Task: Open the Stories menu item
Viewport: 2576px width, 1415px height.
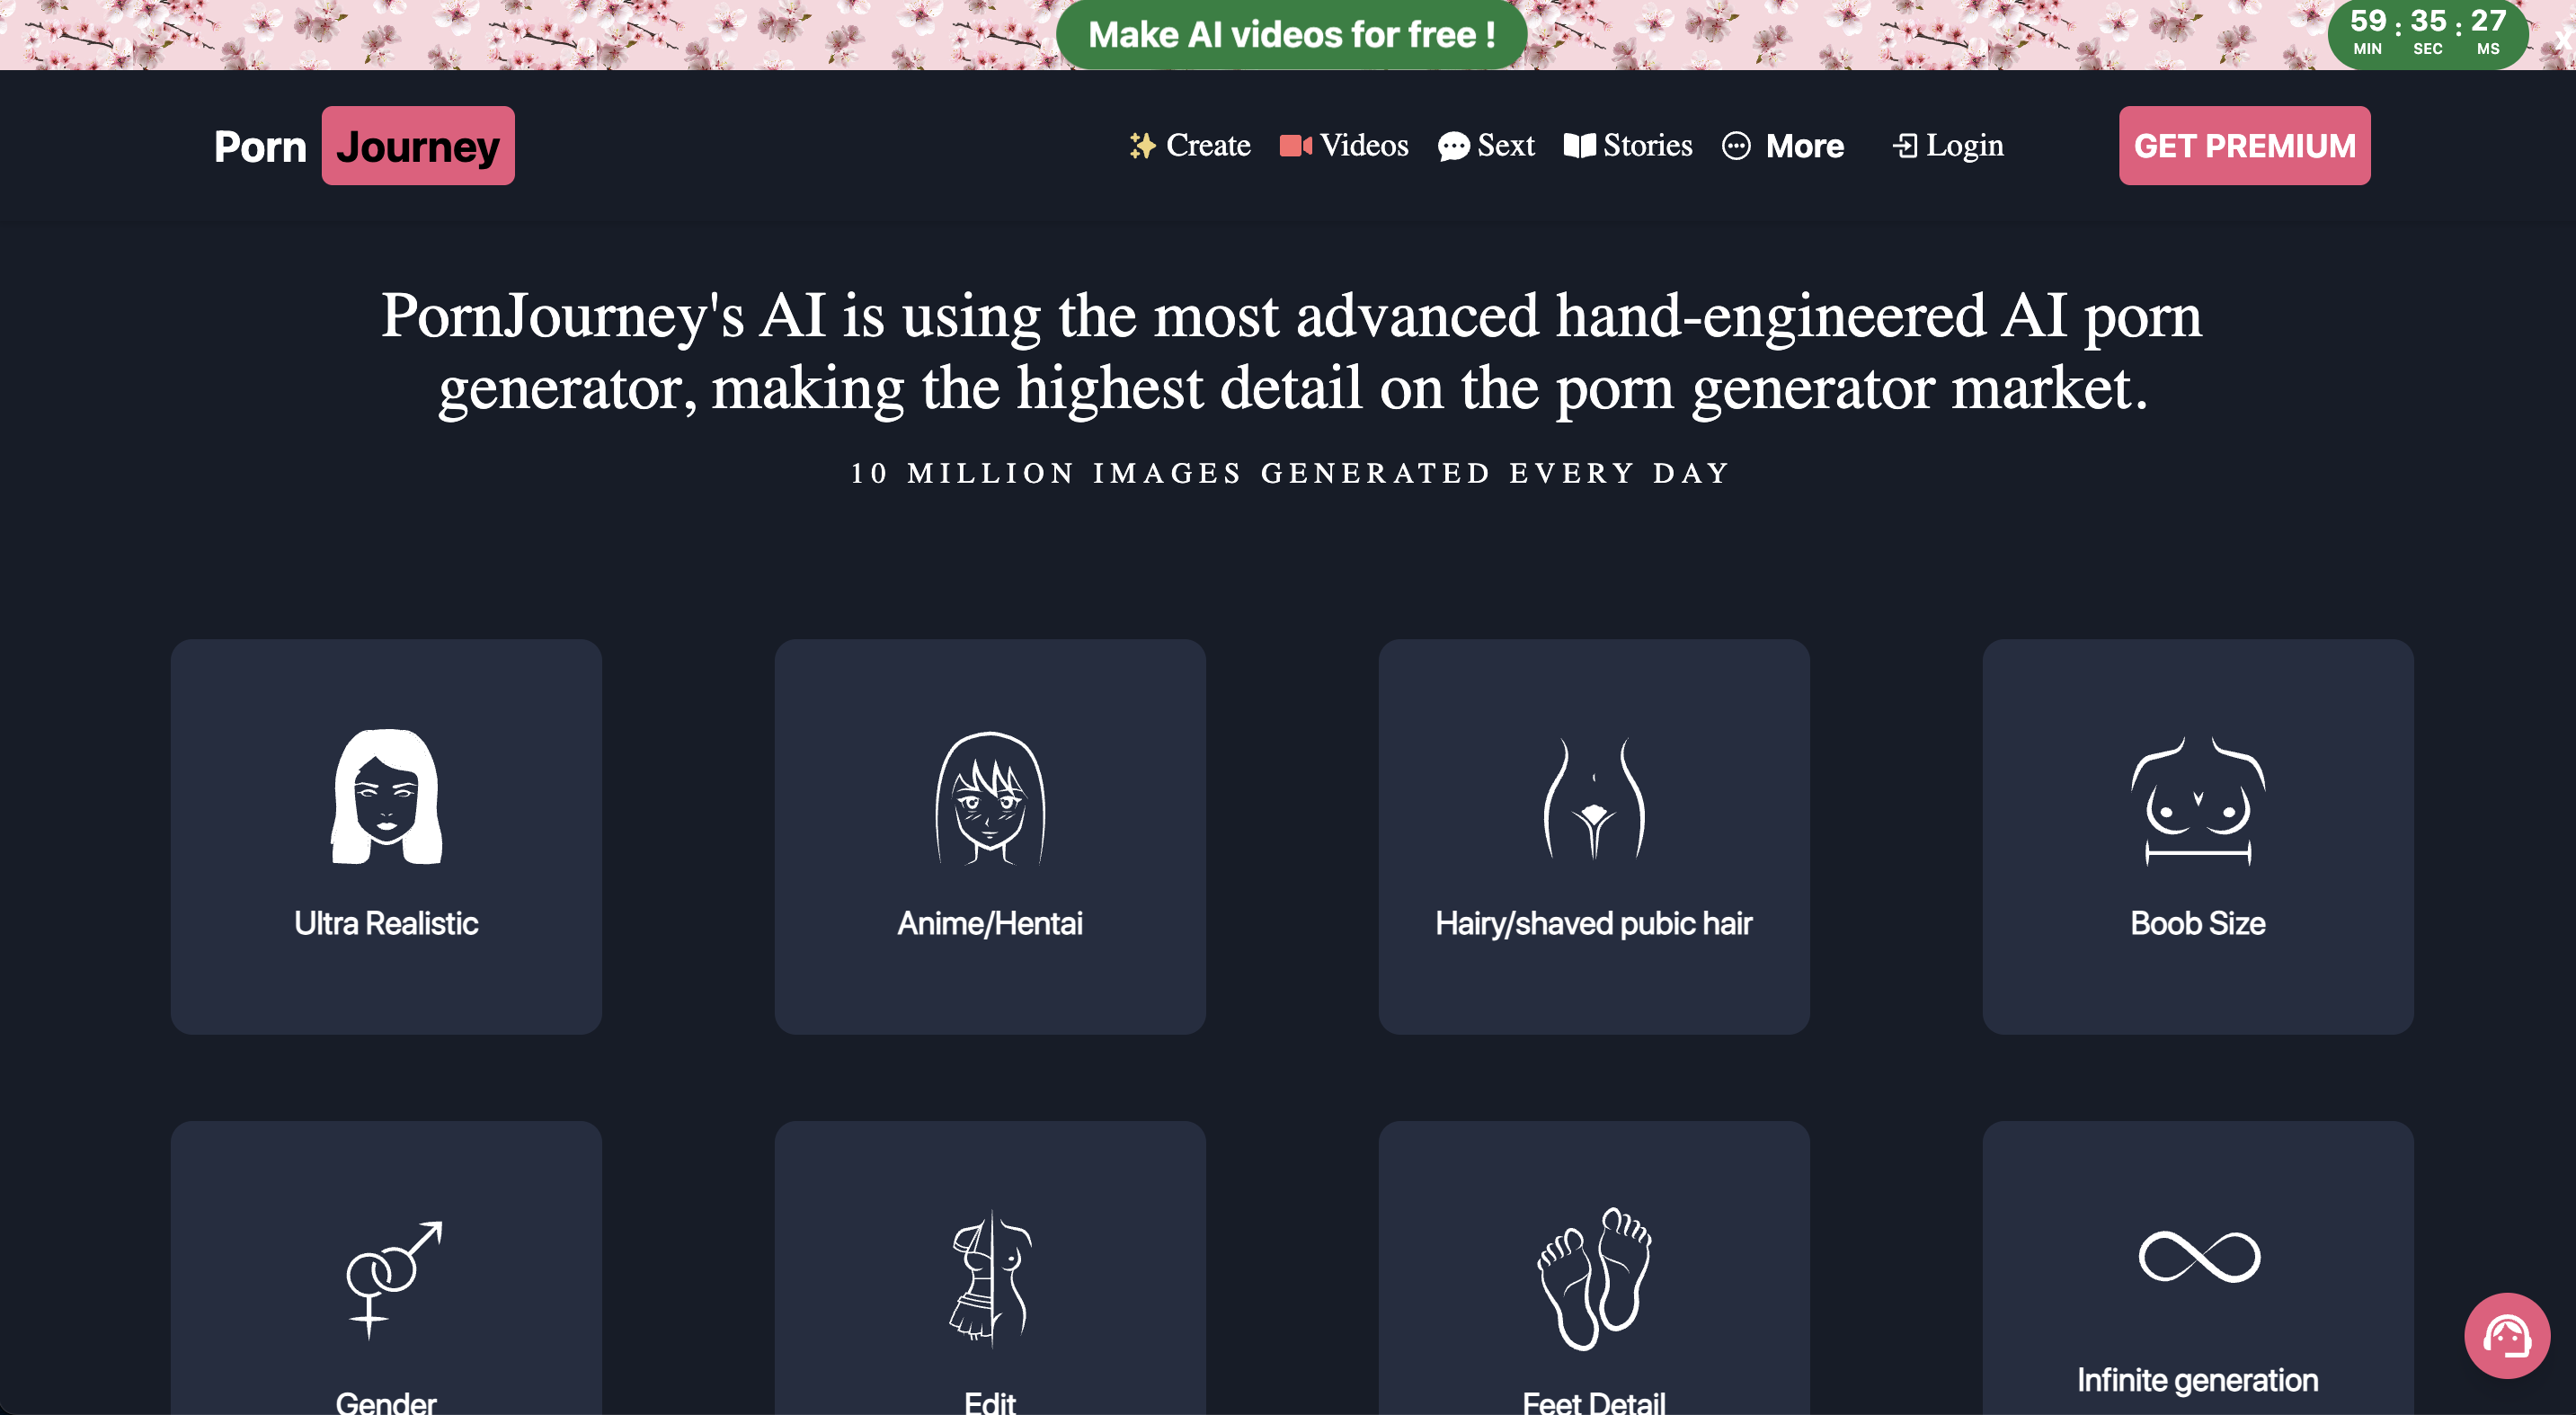Action: pos(1628,146)
